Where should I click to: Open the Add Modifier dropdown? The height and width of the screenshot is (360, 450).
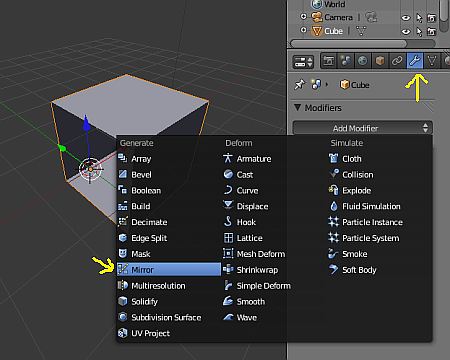point(362,128)
